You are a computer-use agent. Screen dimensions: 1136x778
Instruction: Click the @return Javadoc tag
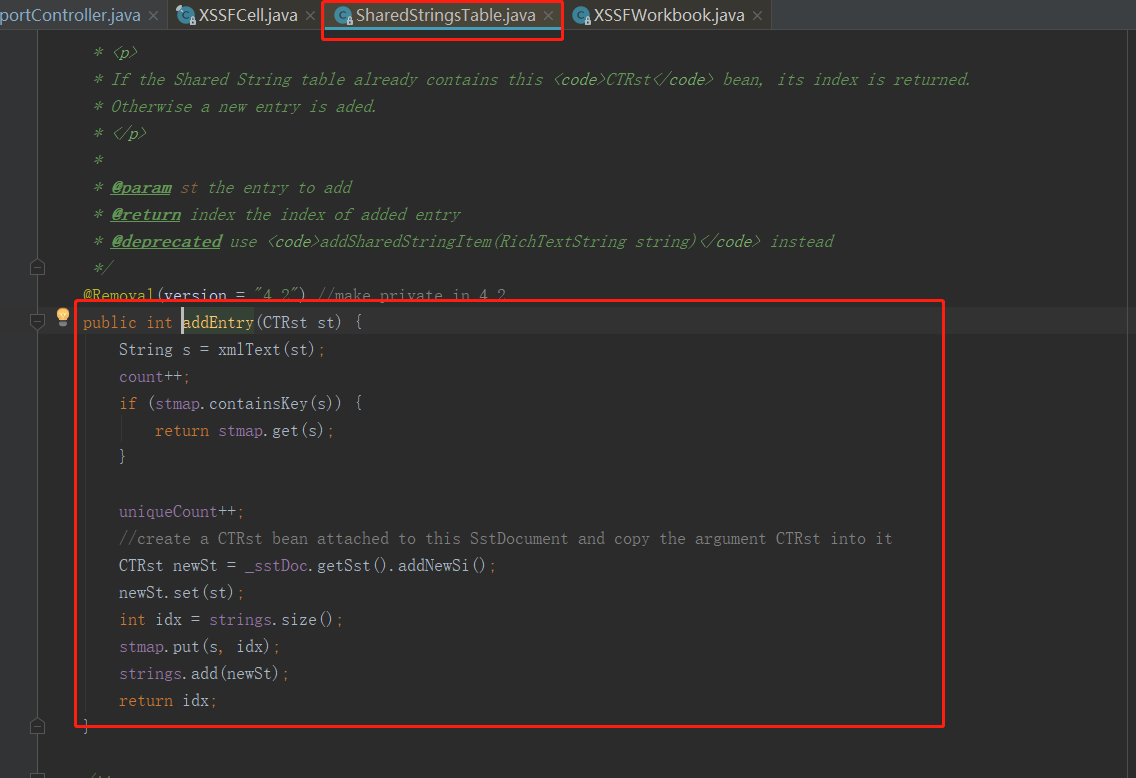pos(146,214)
